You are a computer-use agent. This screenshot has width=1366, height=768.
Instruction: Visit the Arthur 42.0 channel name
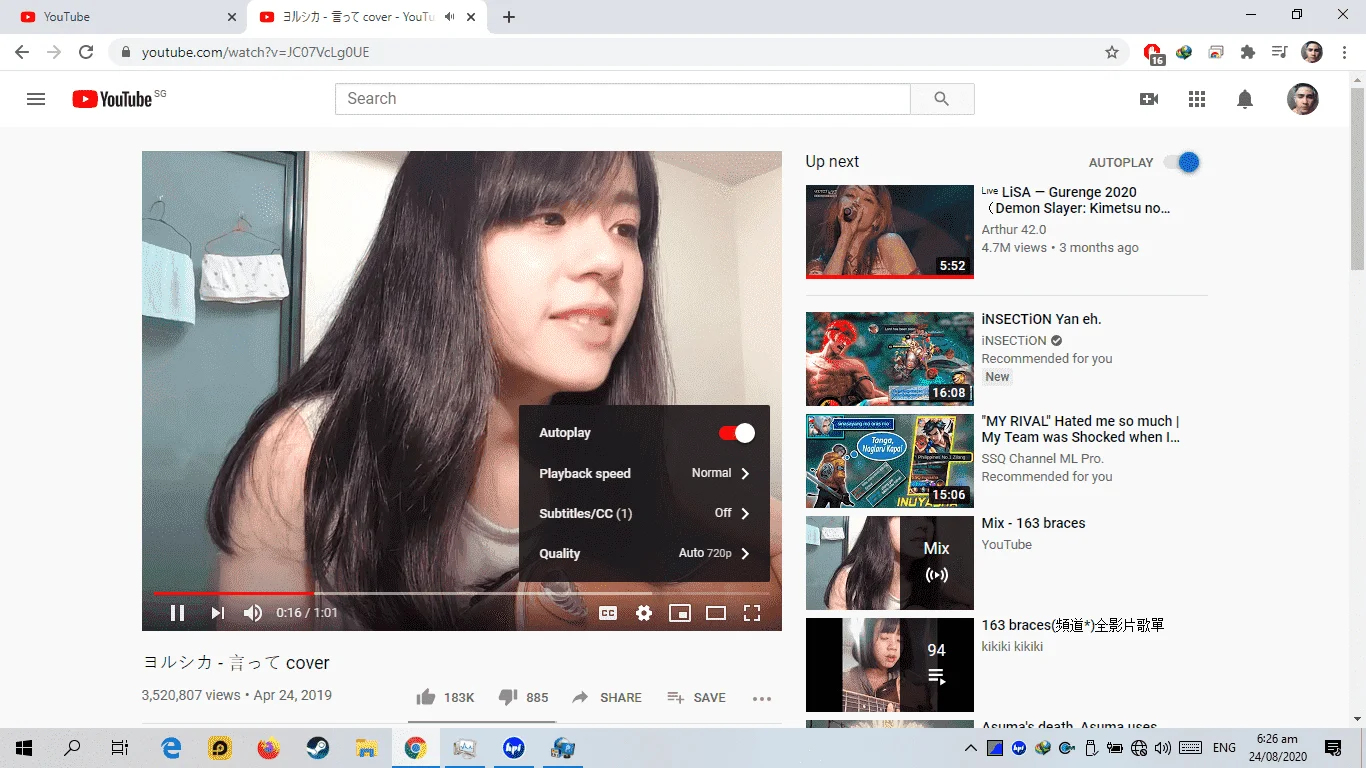(1014, 230)
